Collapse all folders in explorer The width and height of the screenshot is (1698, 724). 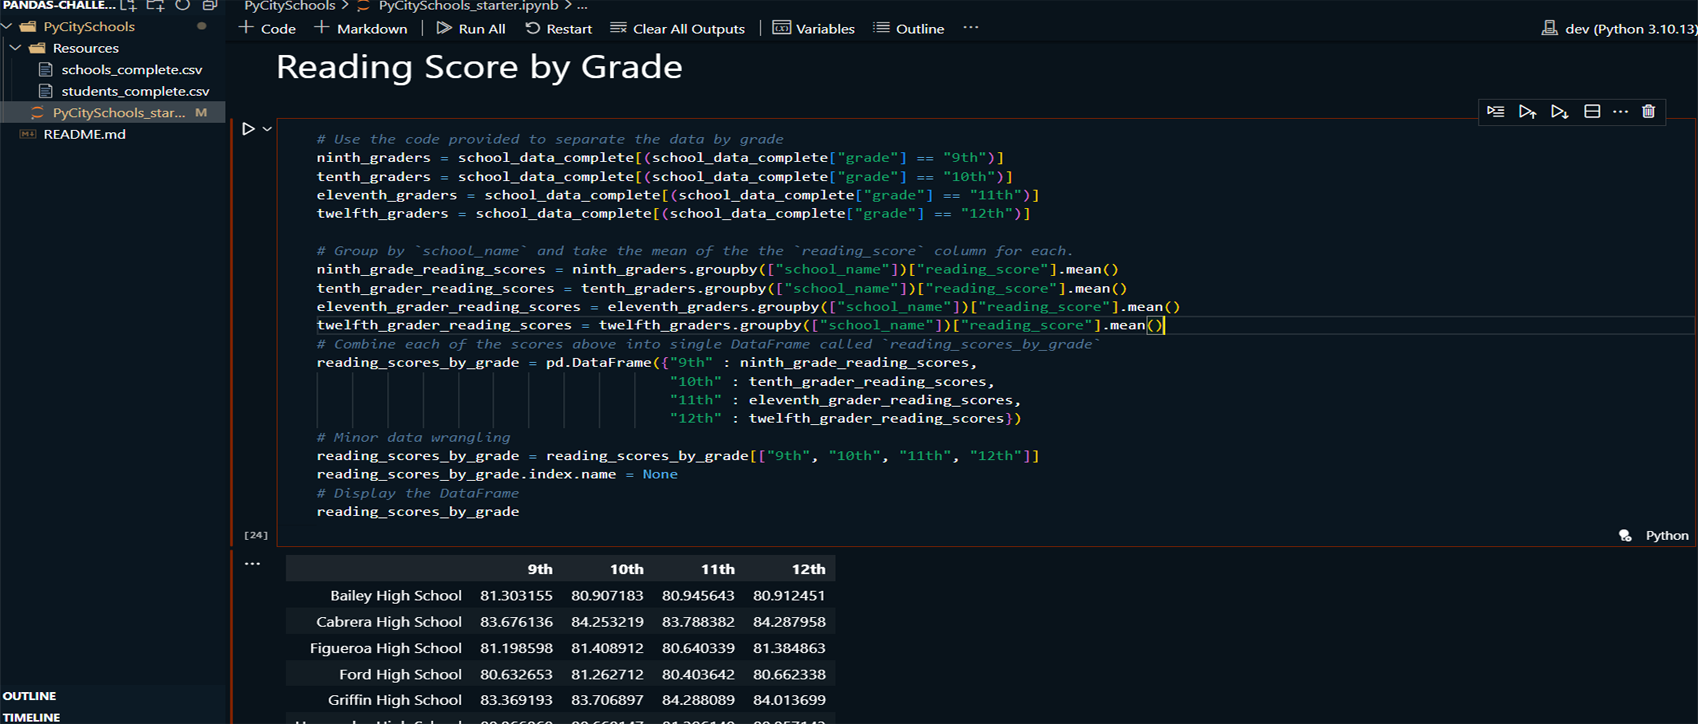pyautogui.click(x=209, y=6)
